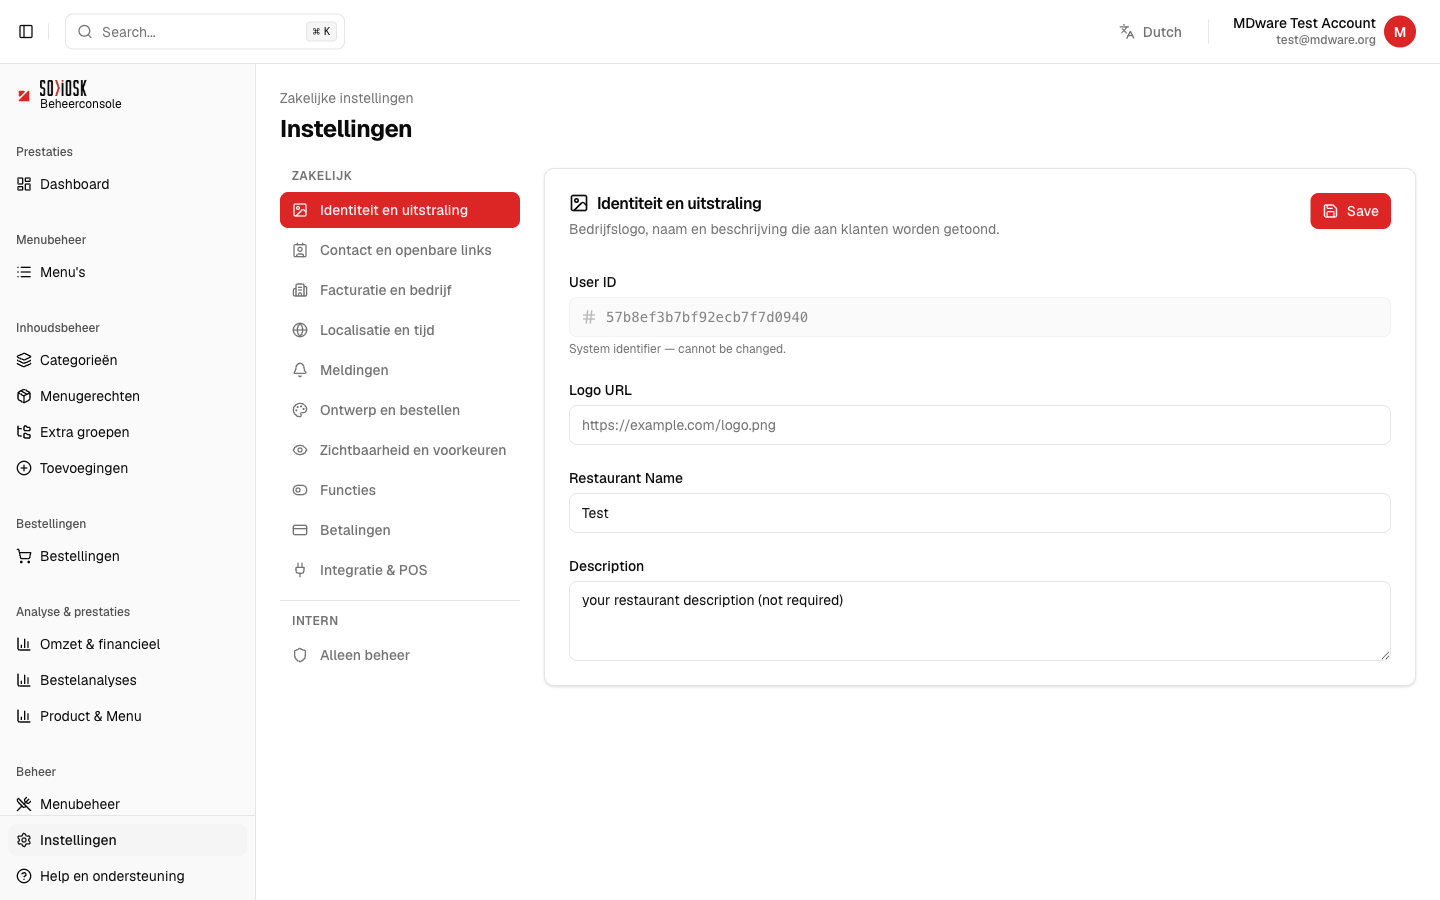Navigate to Dashboard

coord(127,184)
